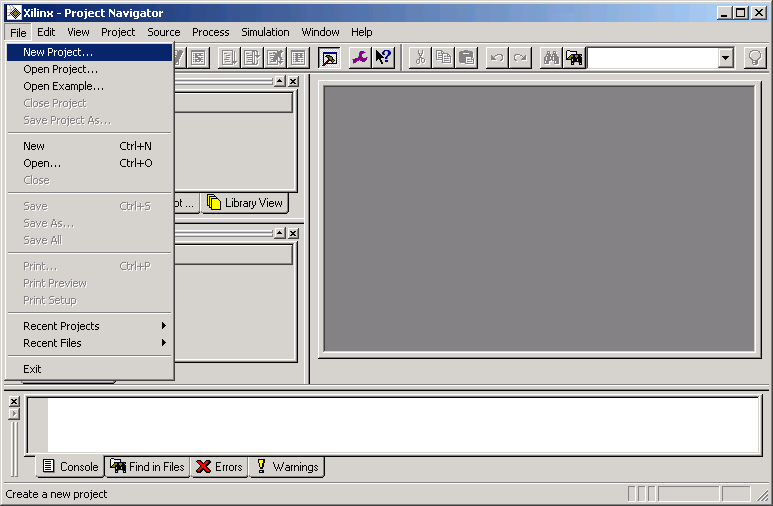Click the second document toolbar icon in group
The height and width of the screenshot is (506, 773).
tap(251, 58)
